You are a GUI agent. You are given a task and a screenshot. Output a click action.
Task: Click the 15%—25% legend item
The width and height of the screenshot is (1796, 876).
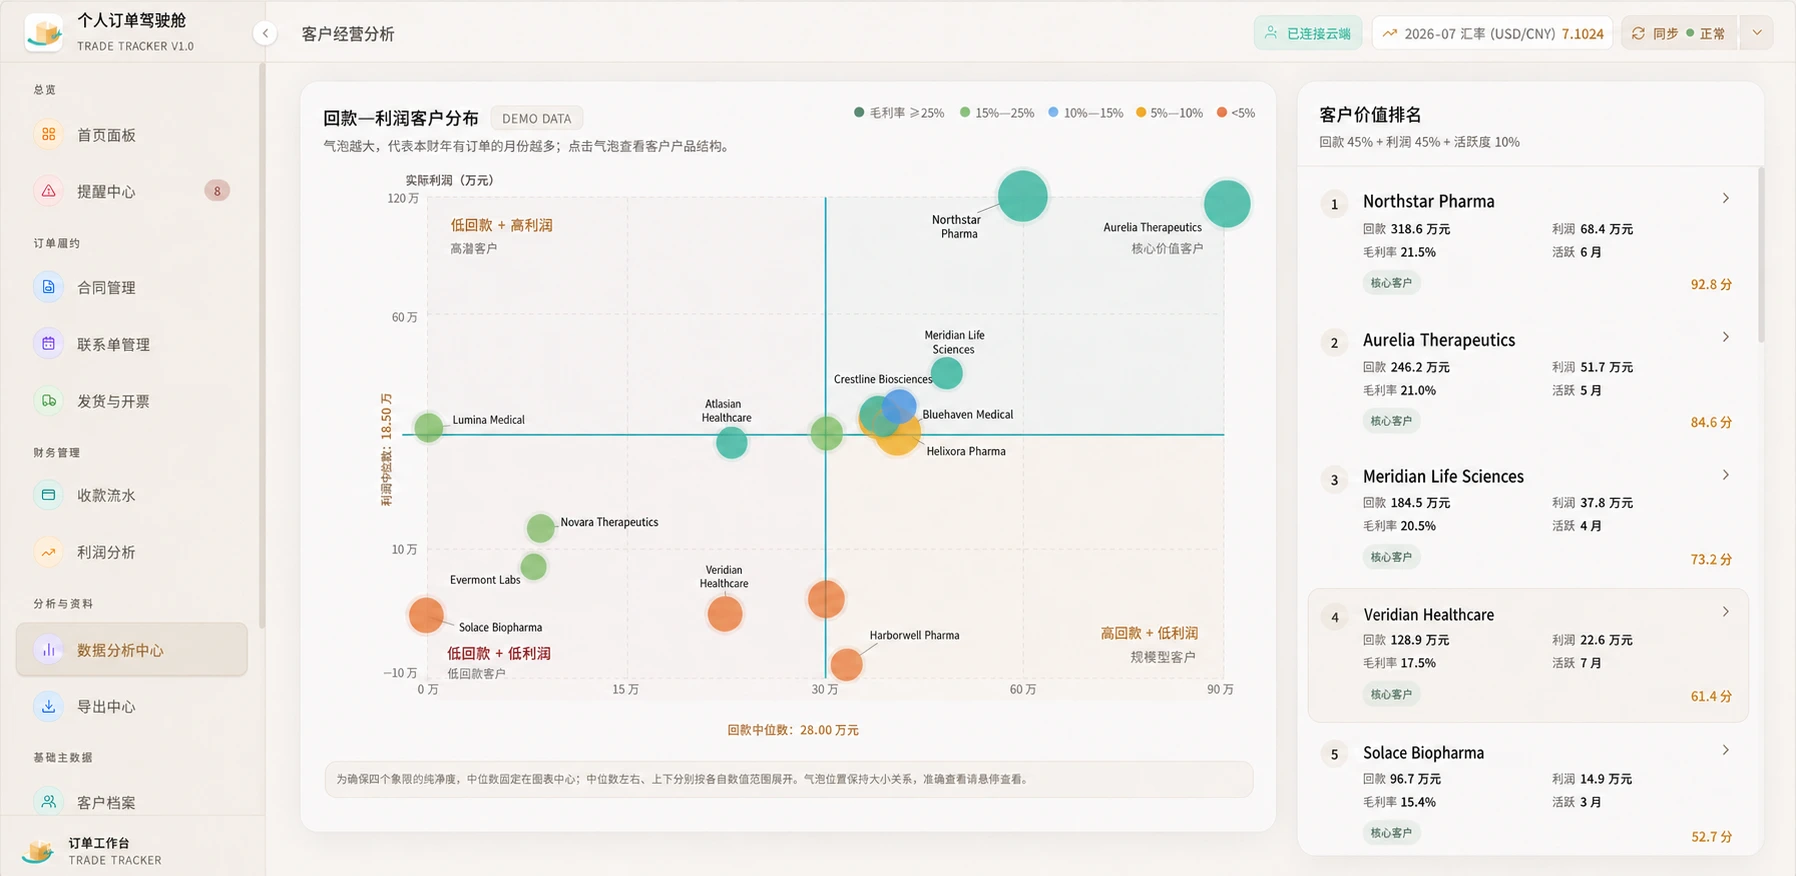pyautogui.click(x=997, y=113)
